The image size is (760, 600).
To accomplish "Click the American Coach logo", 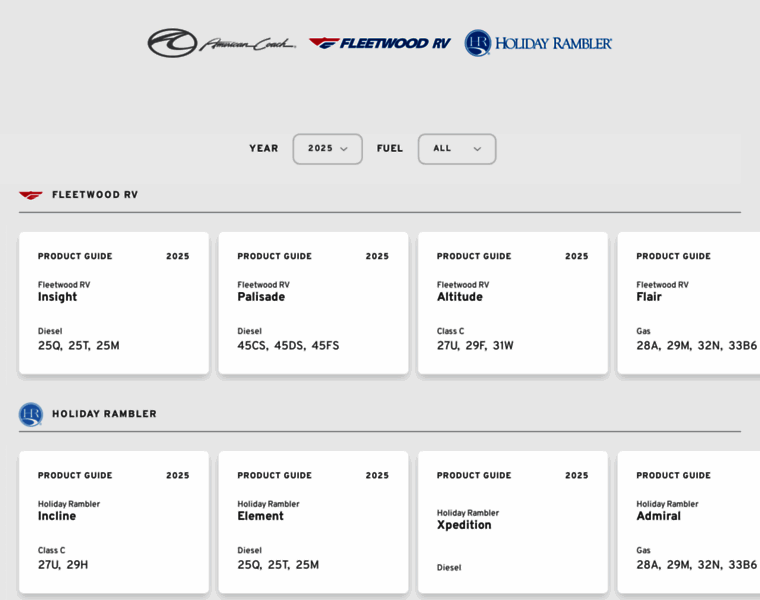I will click(221, 43).
